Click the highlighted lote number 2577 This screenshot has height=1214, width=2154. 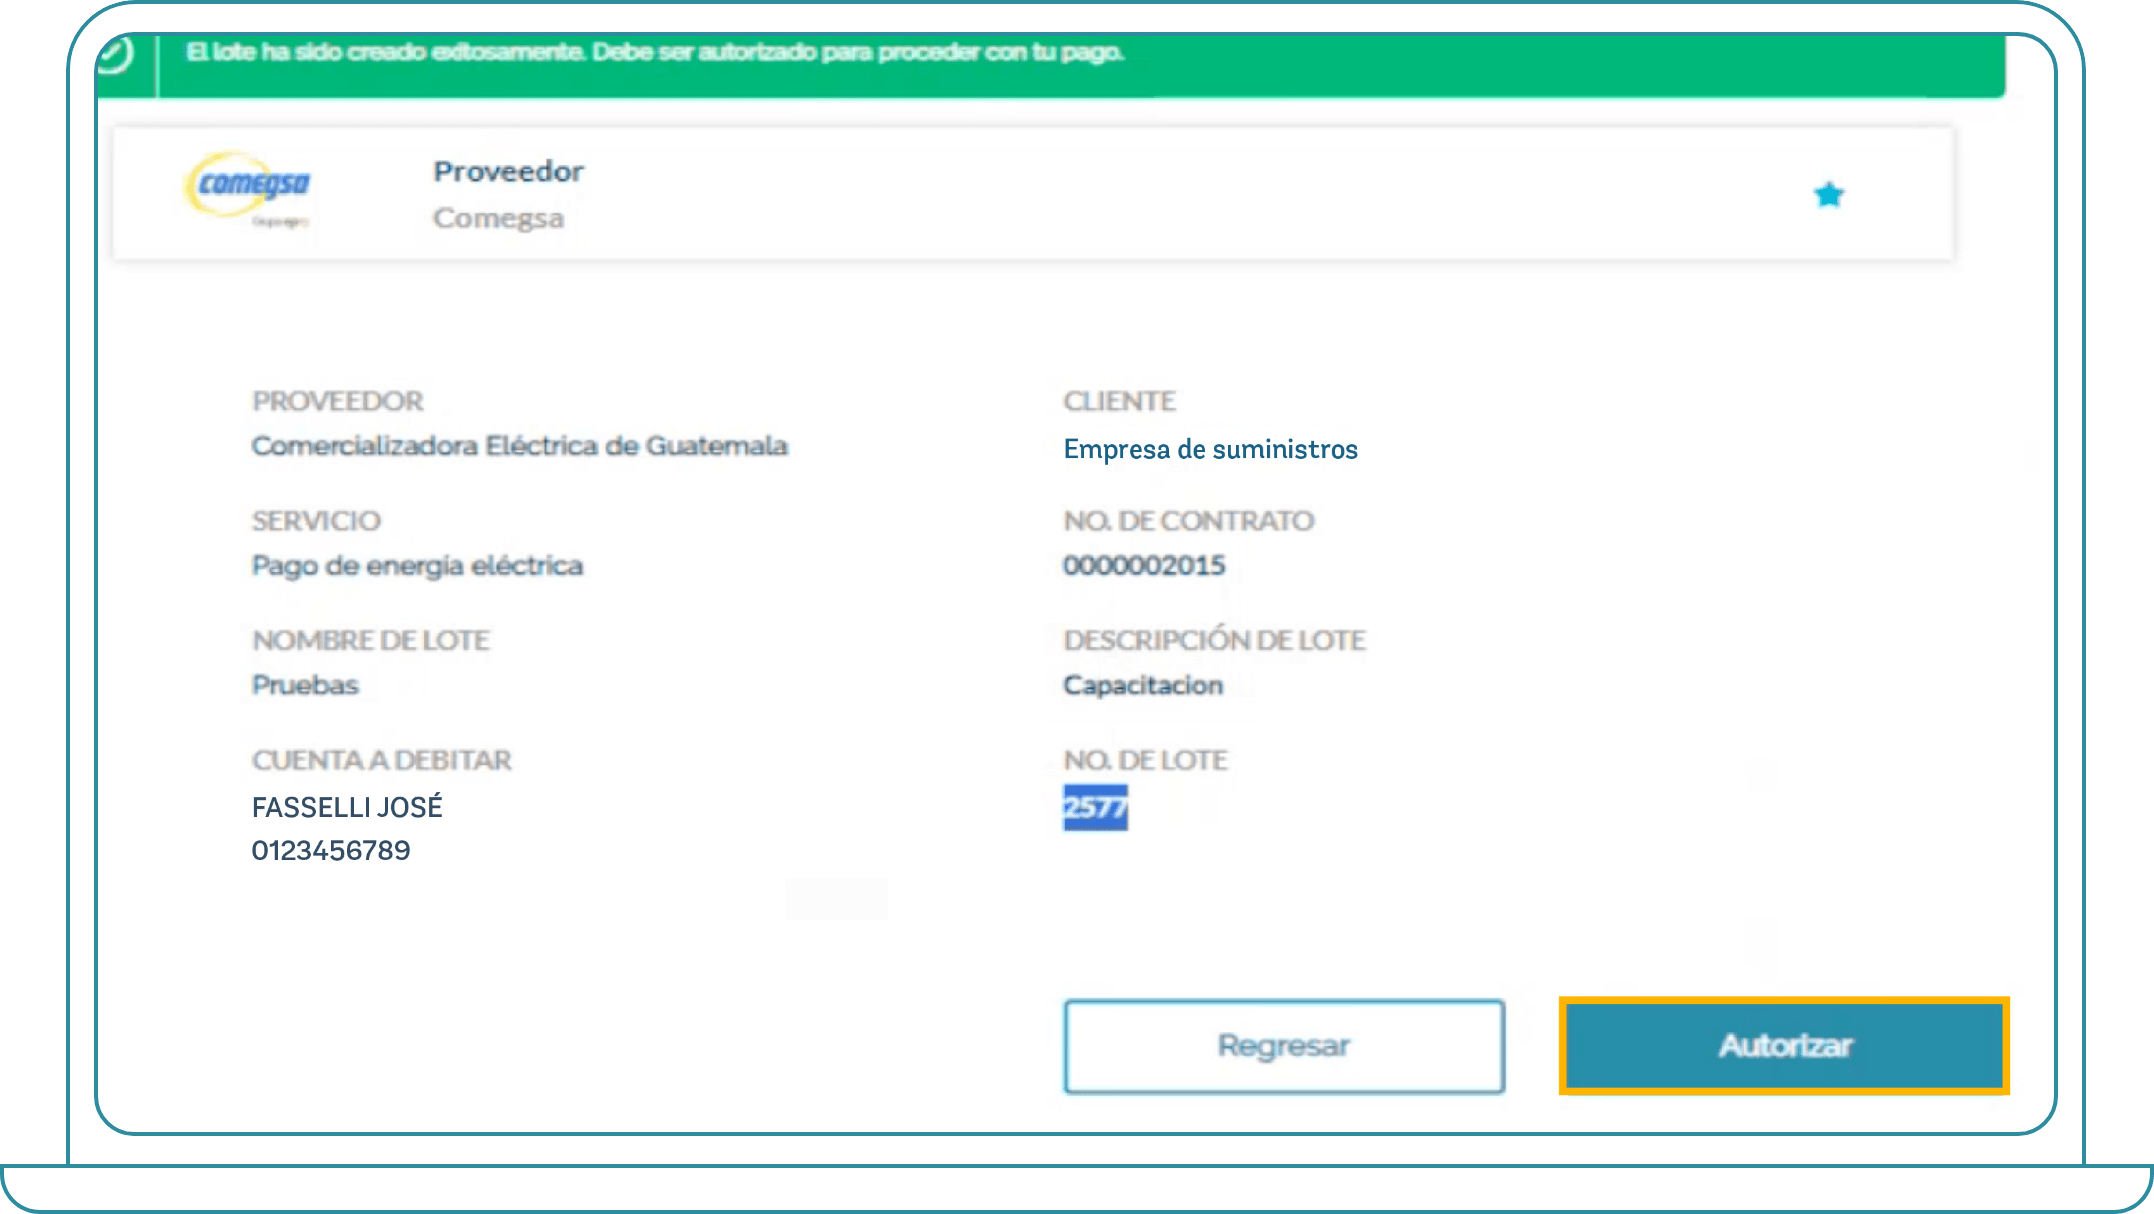pyautogui.click(x=1095, y=807)
